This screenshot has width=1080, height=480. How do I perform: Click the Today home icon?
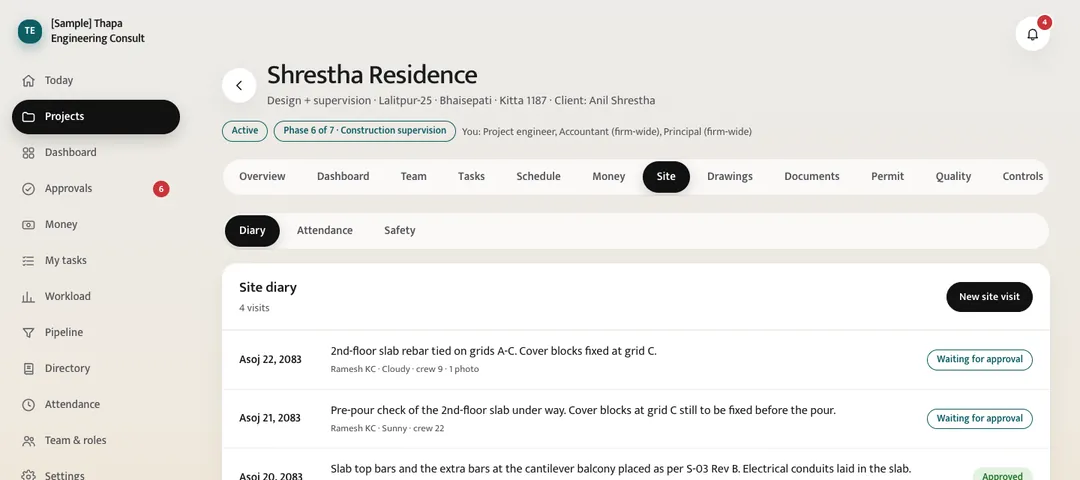(x=28, y=81)
